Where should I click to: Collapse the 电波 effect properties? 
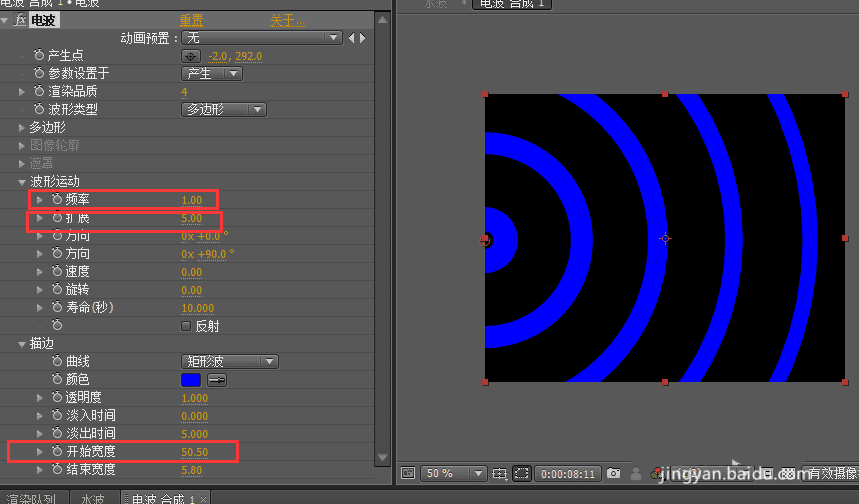pos(4,21)
